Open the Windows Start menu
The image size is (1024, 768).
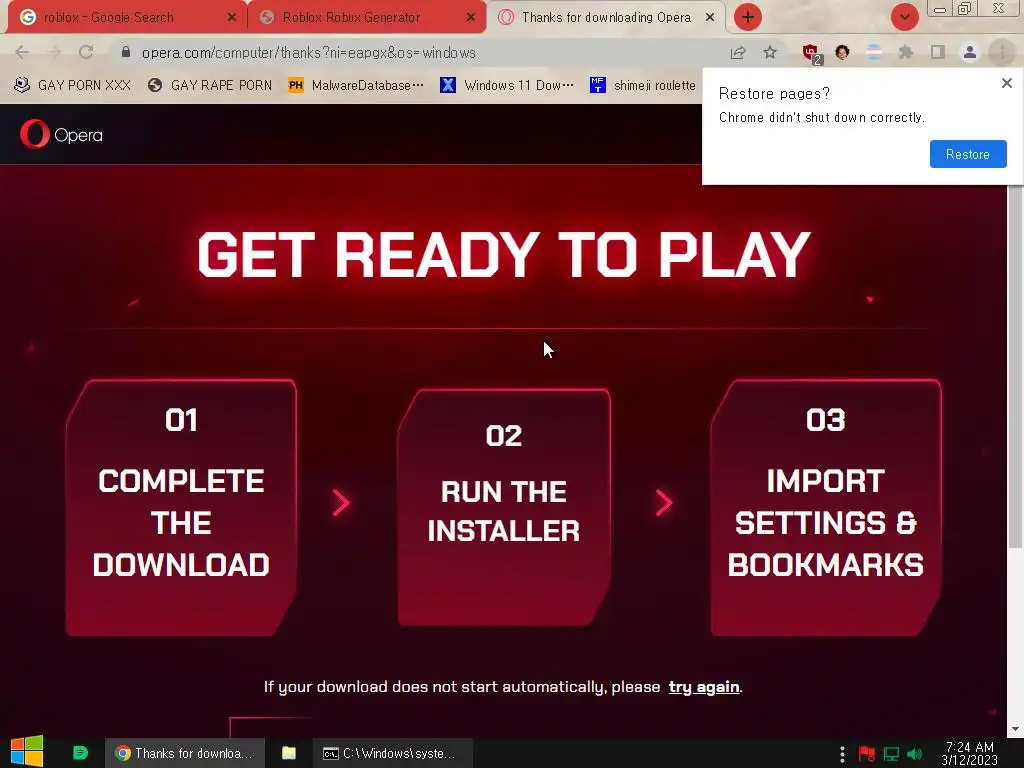click(27, 752)
